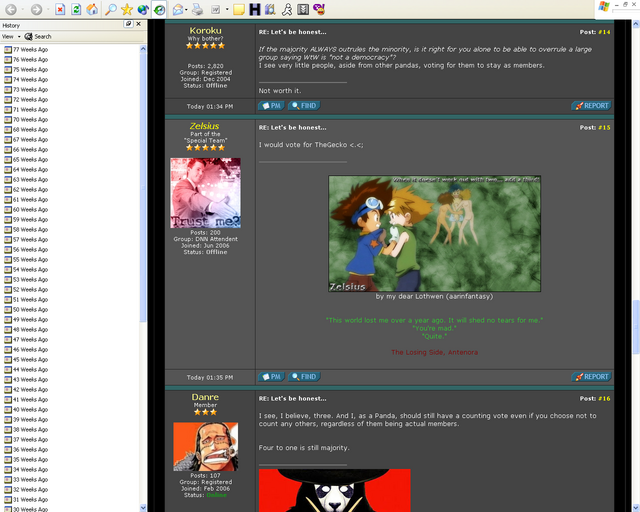The height and width of the screenshot is (512, 640).
Task: Open the Mail button dropdown arrow
Action: 186,9
